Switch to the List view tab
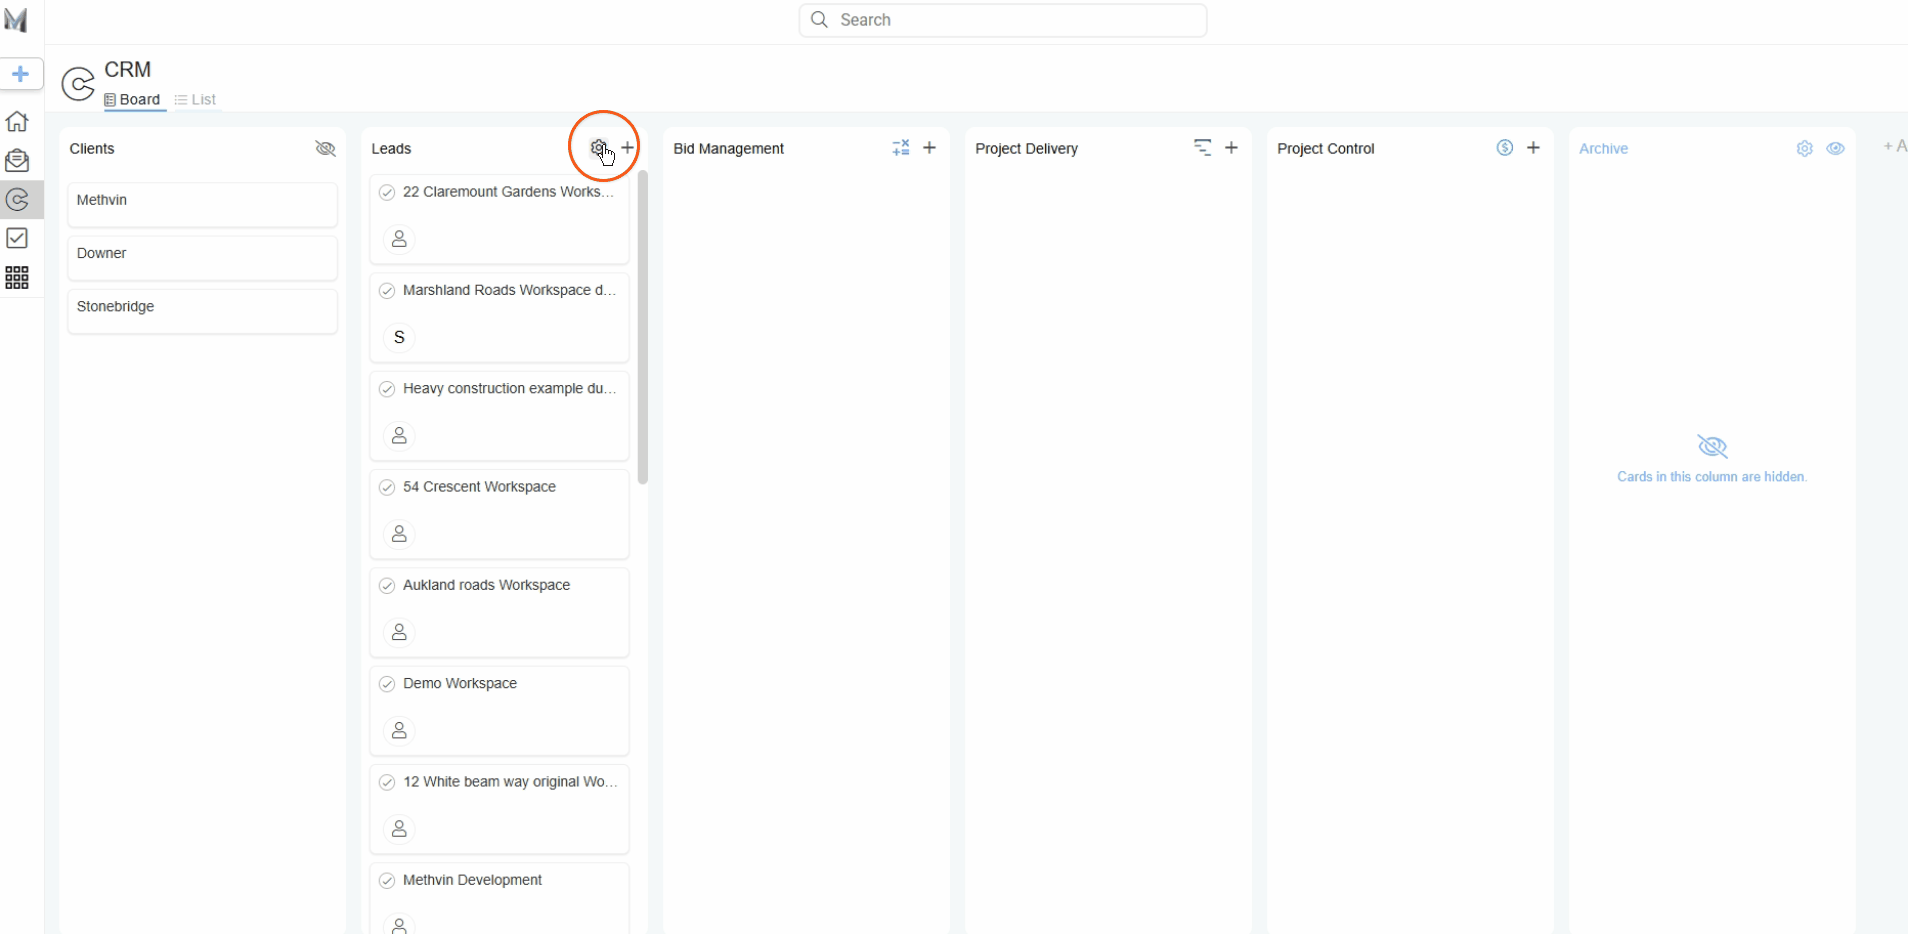1908x934 pixels. [195, 100]
